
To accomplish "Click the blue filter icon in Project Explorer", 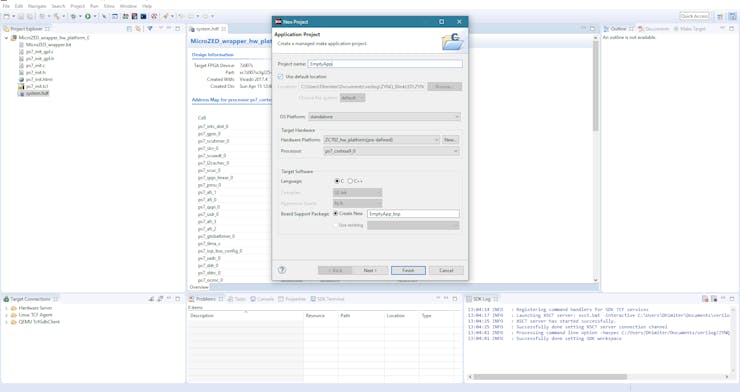I will pos(150,29).
